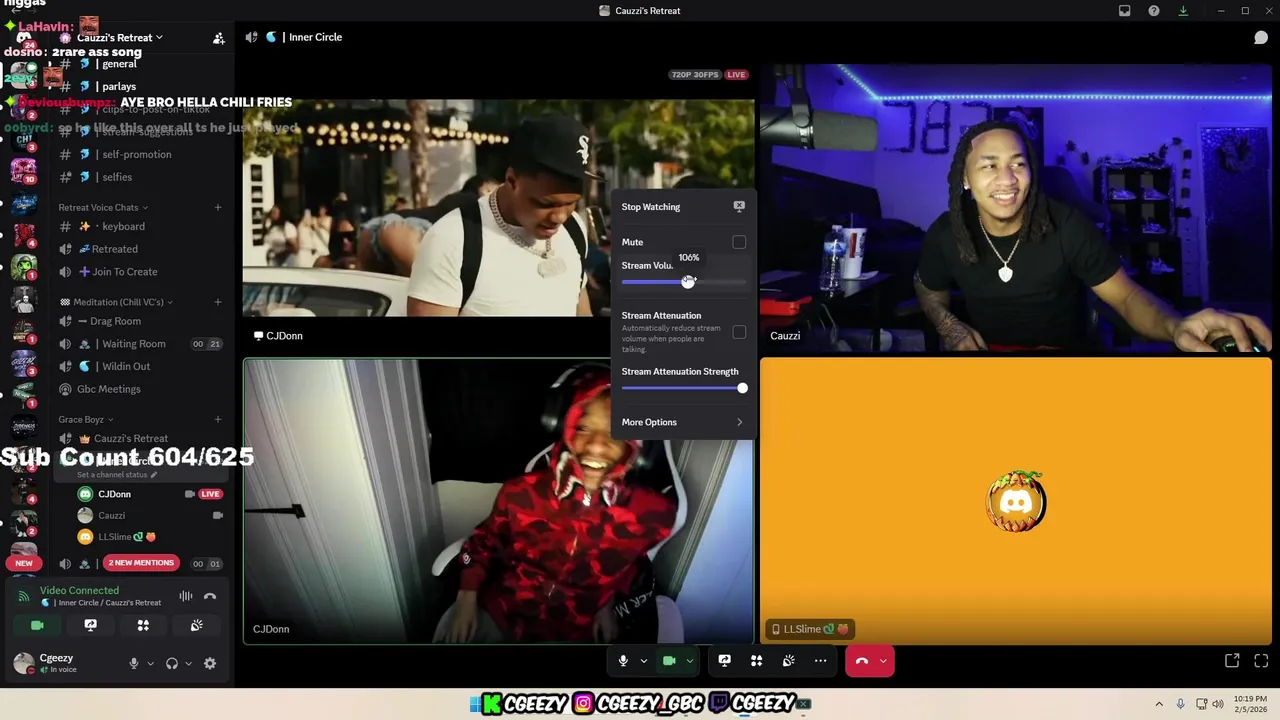Show the voice channel chat bubble
The height and width of the screenshot is (720, 1280).
[1261, 37]
